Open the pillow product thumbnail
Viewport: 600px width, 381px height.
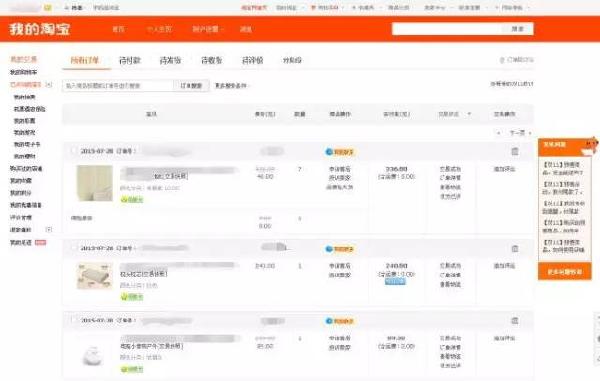coord(95,276)
